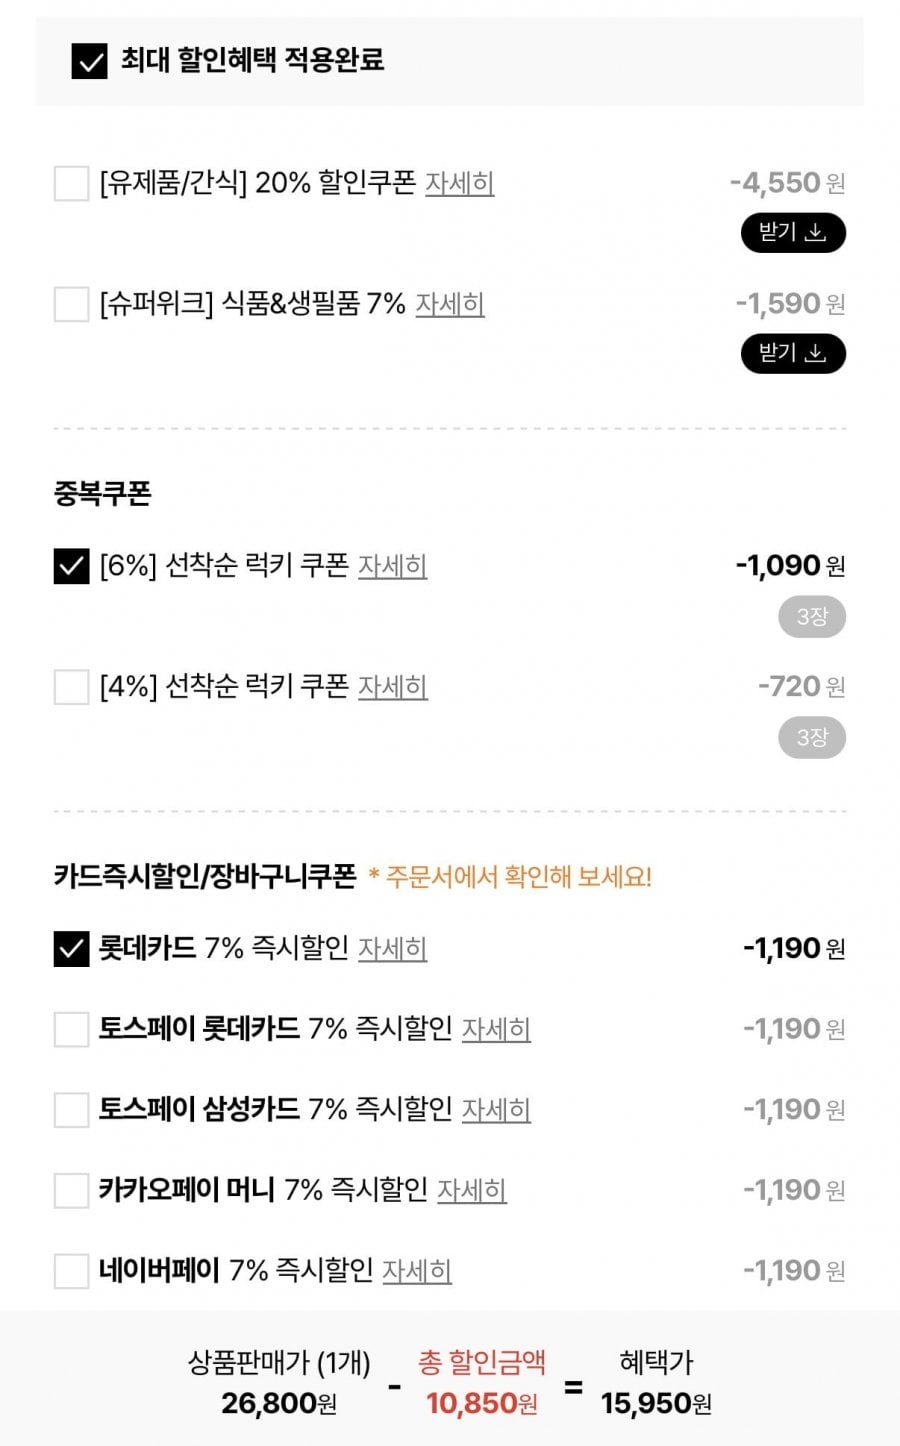900x1446 pixels.
Task: Check the [슈퍼위크] 식품&생필품 7% box
Action: pos(71,305)
